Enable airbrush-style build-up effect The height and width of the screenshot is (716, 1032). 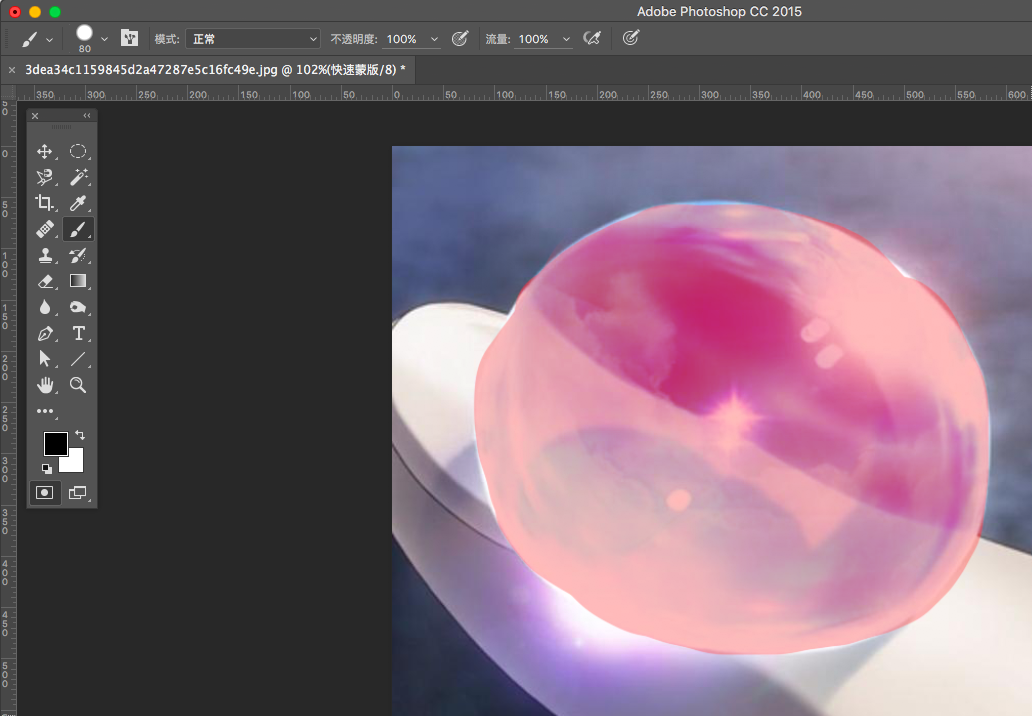pos(592,39)
